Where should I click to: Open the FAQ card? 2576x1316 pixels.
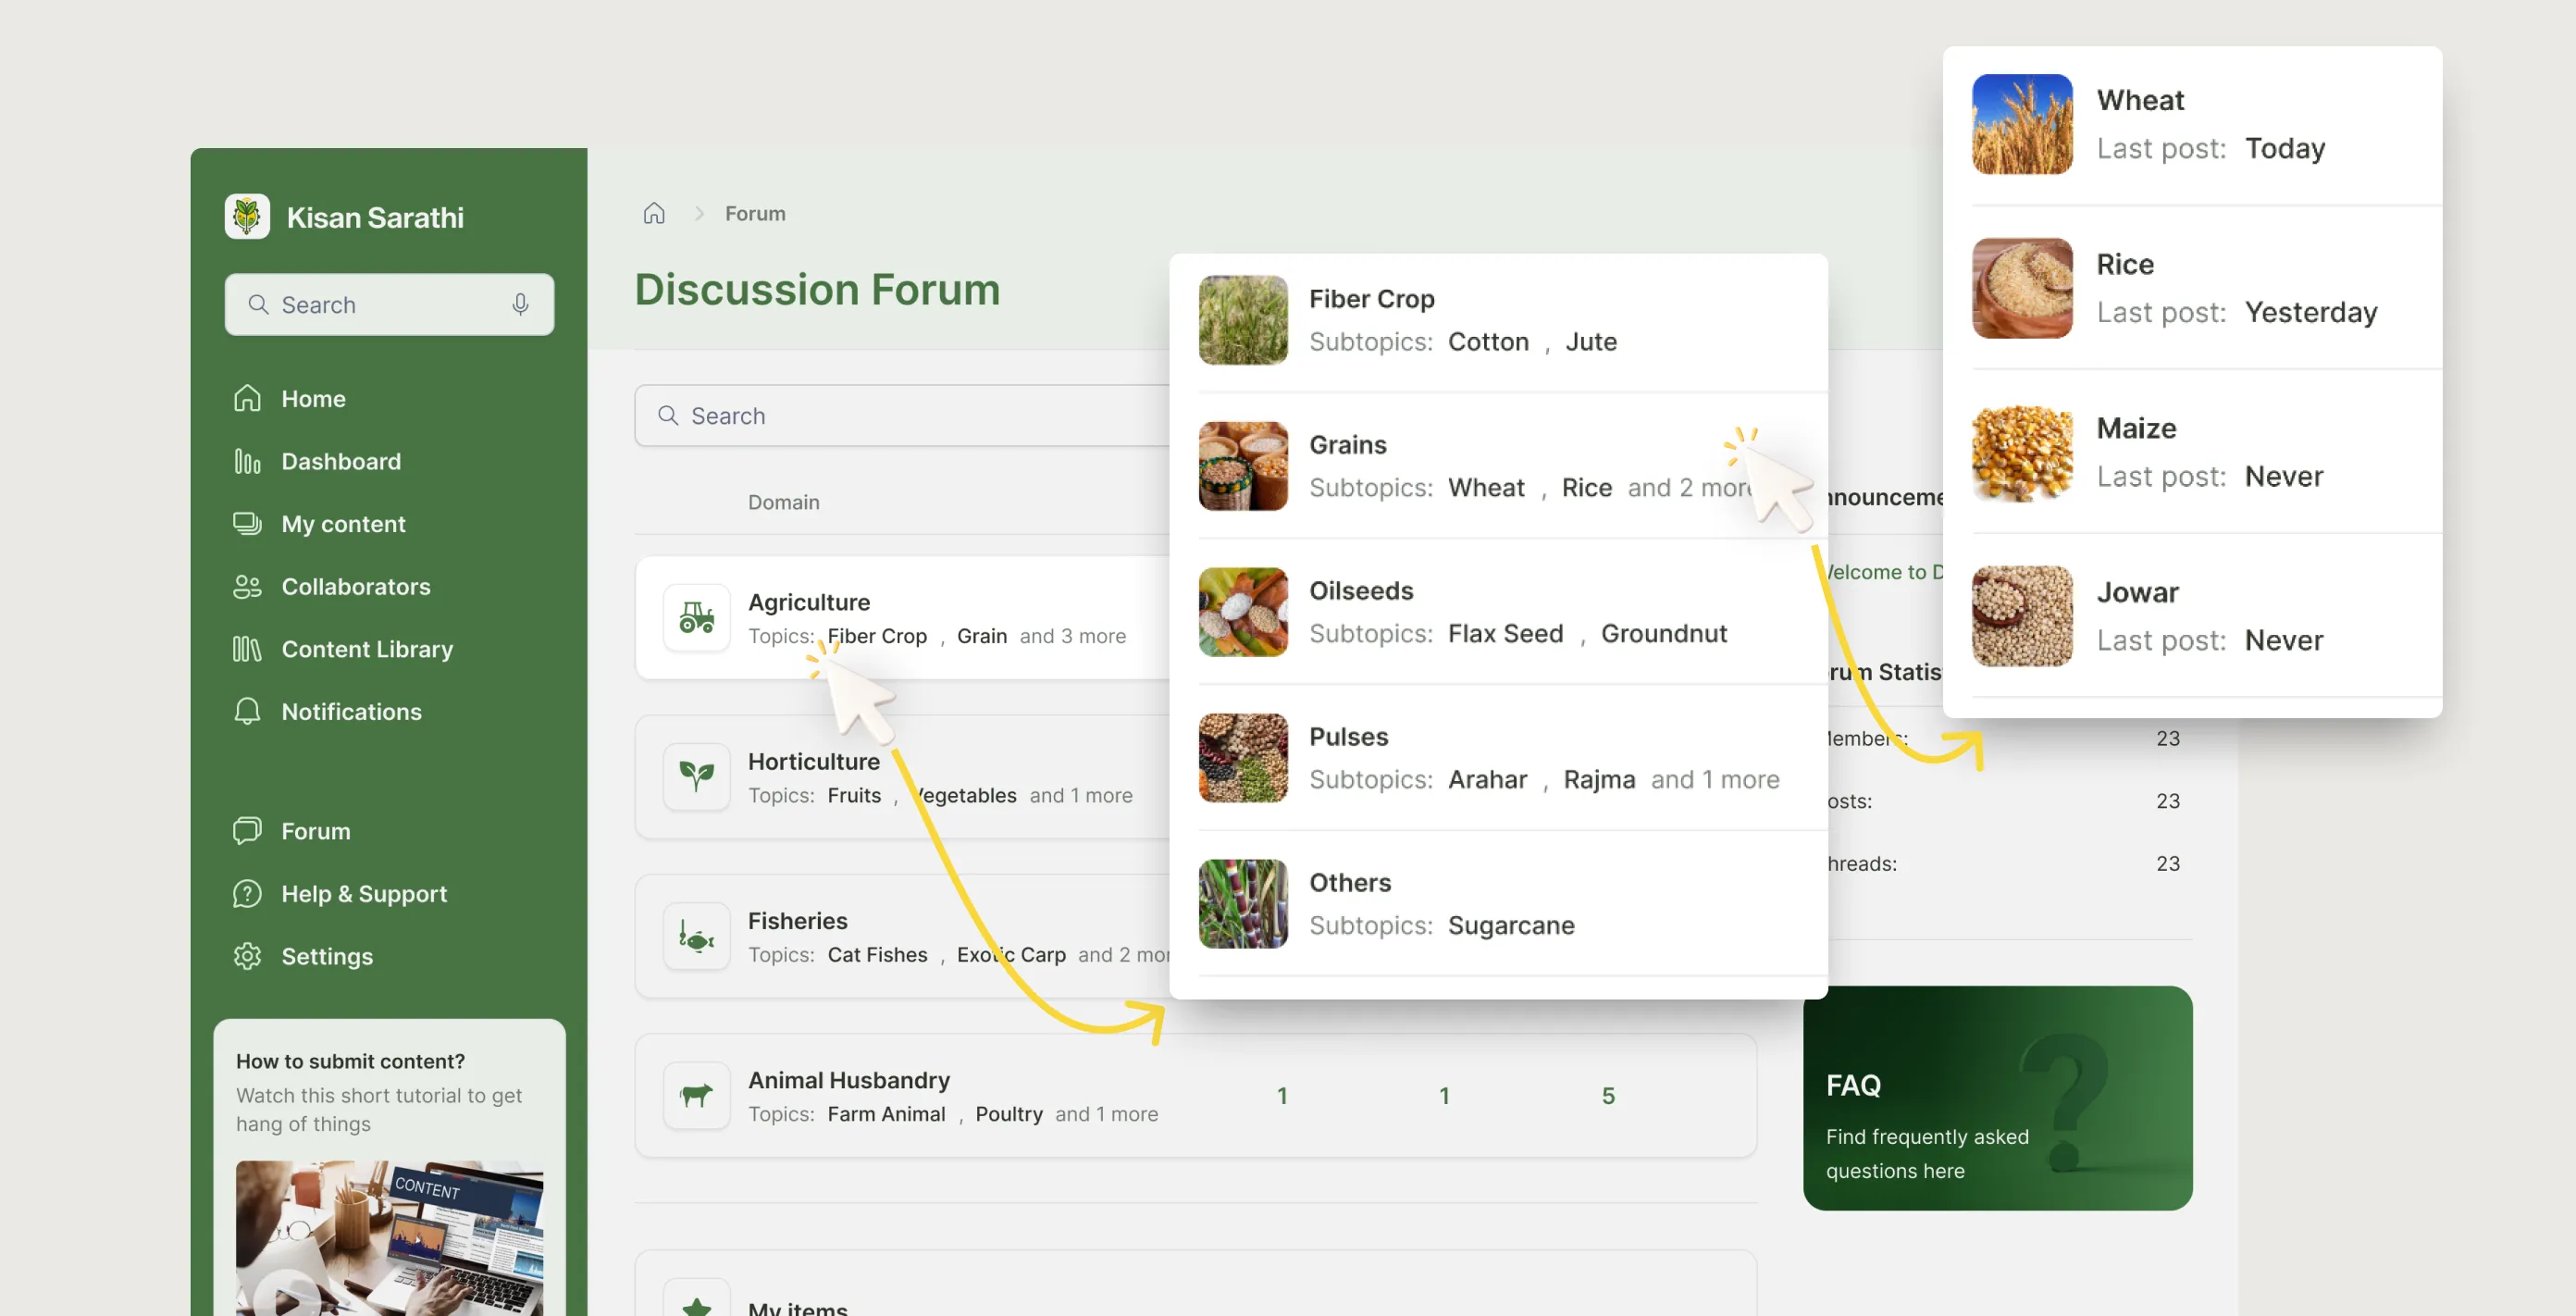click(x=1997, y=1098)
